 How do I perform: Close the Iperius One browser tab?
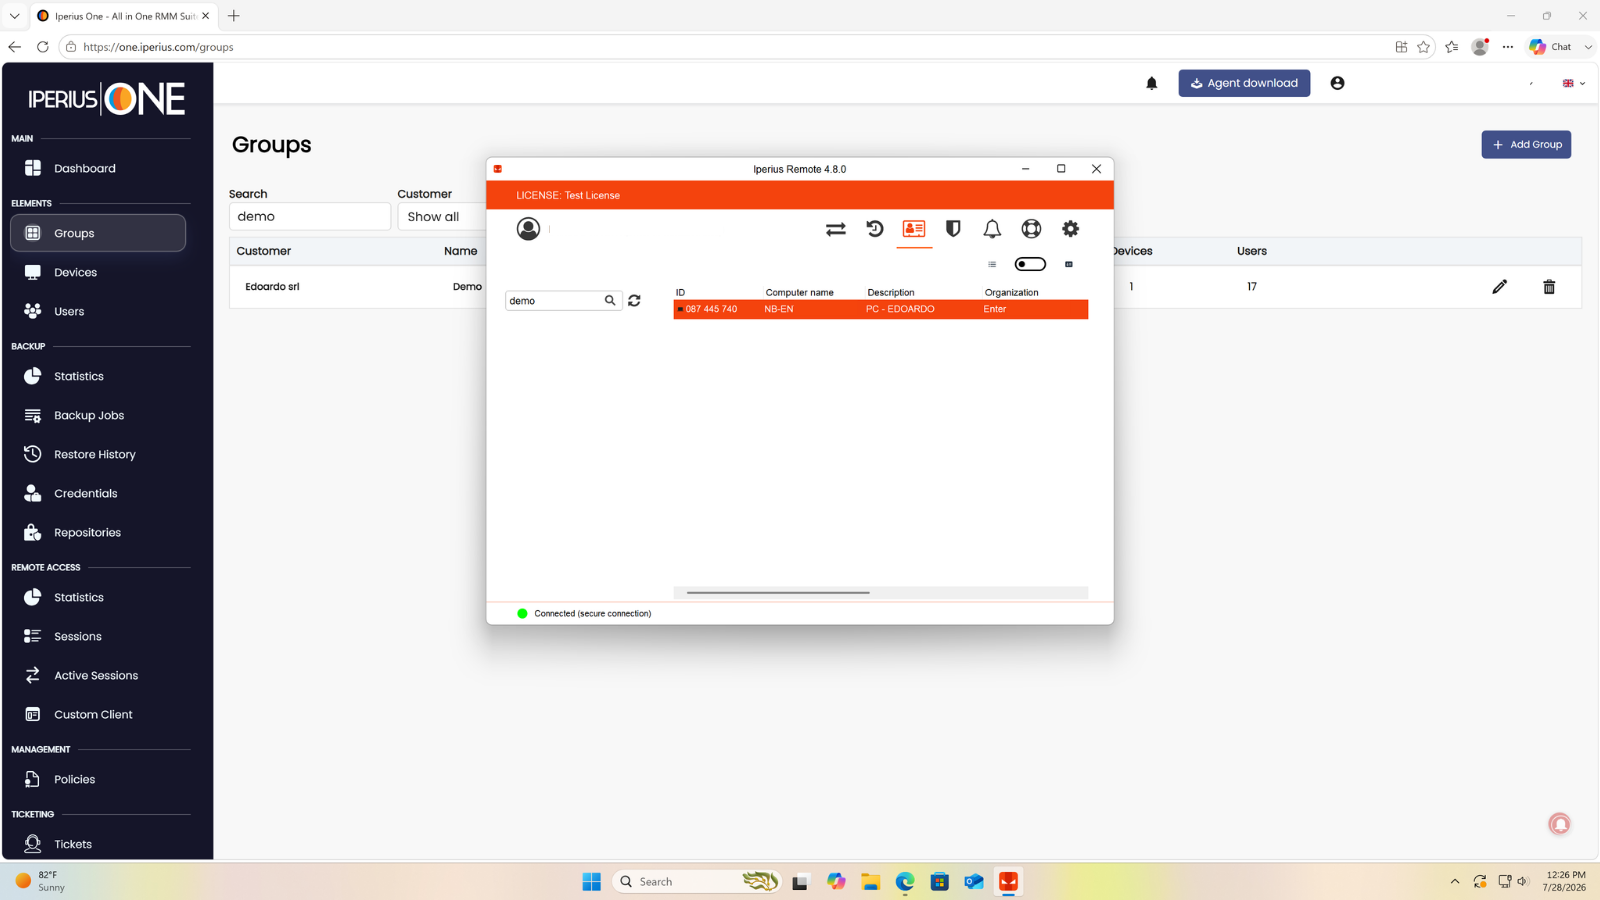pyautogui.click(x=206, y=16)
